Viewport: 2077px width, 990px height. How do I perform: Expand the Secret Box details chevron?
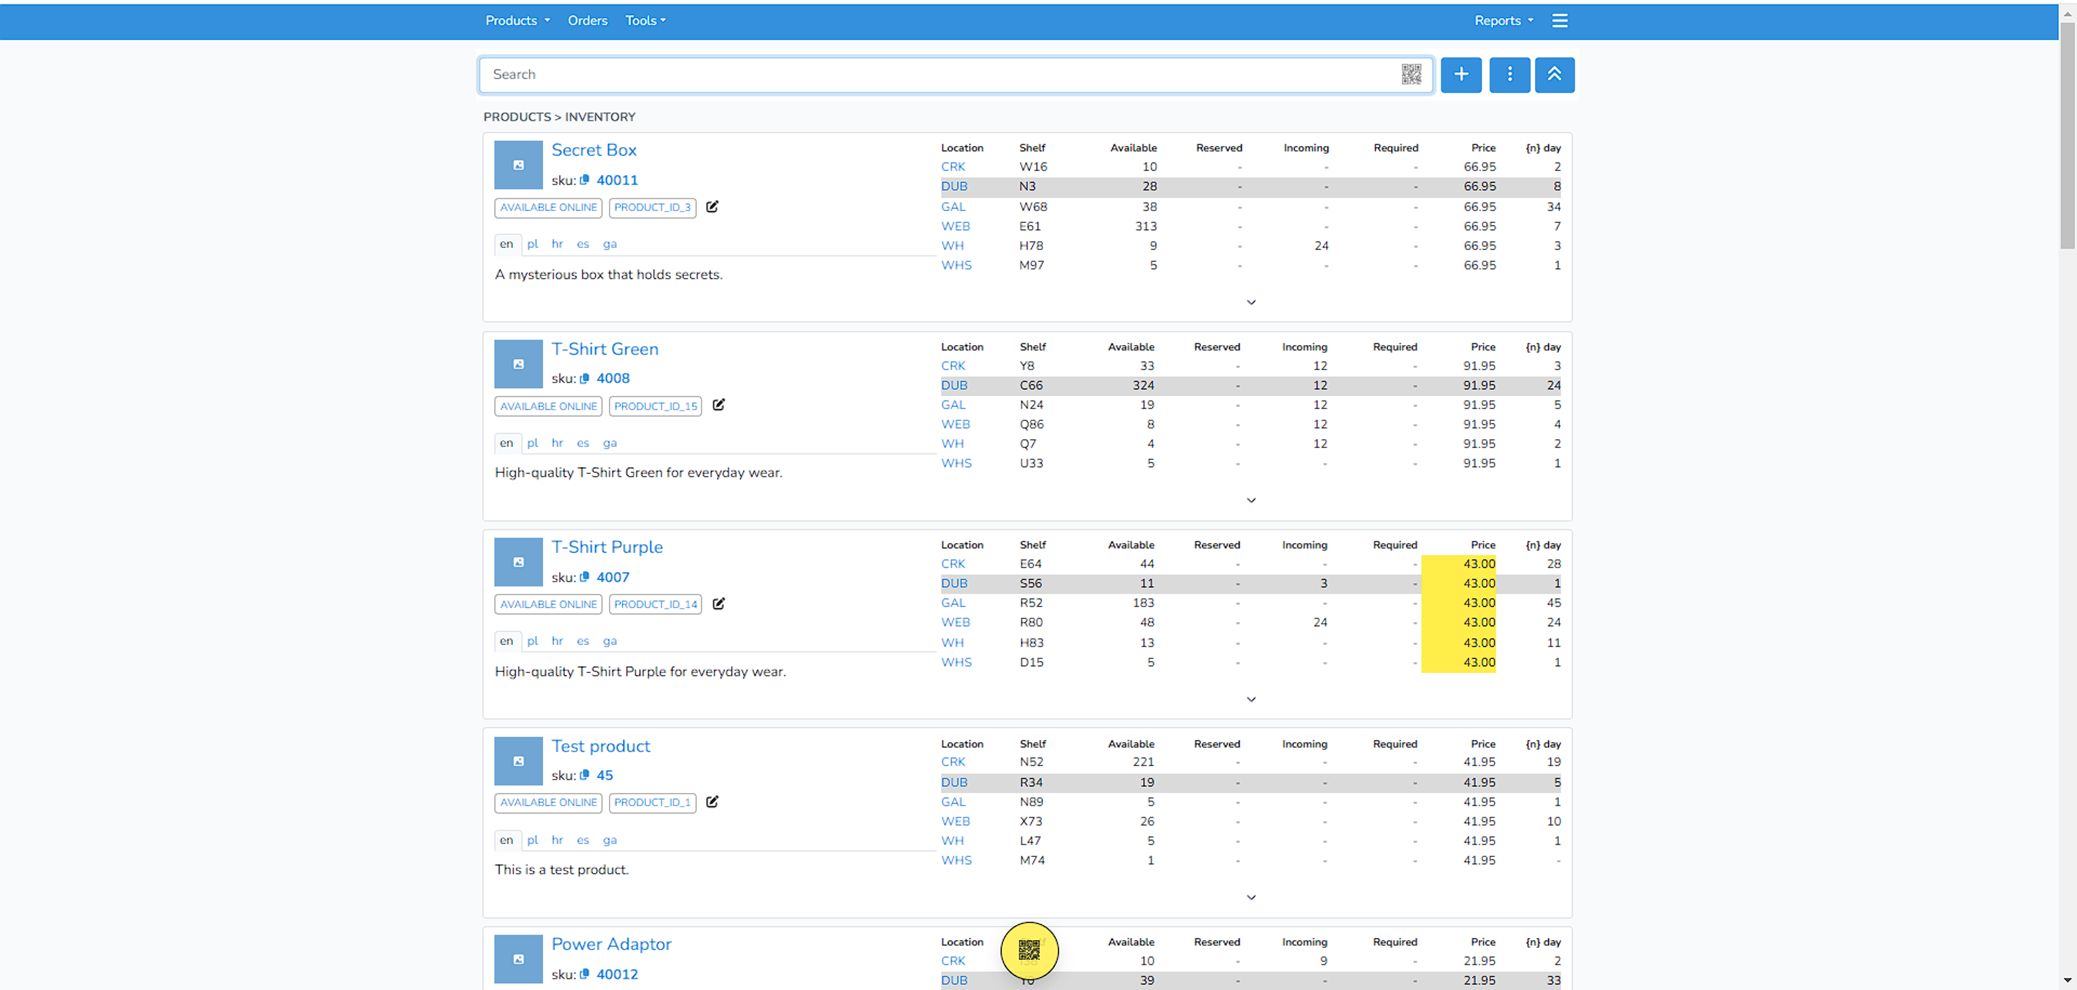[1250, 302]
